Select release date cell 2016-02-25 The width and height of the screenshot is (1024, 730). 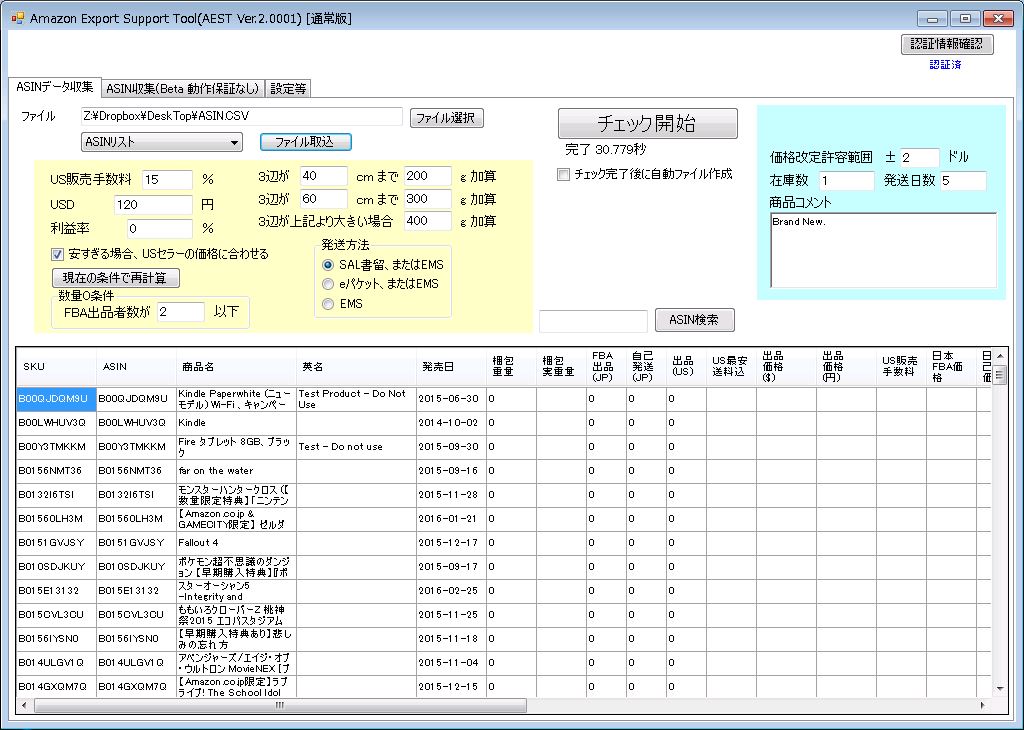tap(451, 591)
